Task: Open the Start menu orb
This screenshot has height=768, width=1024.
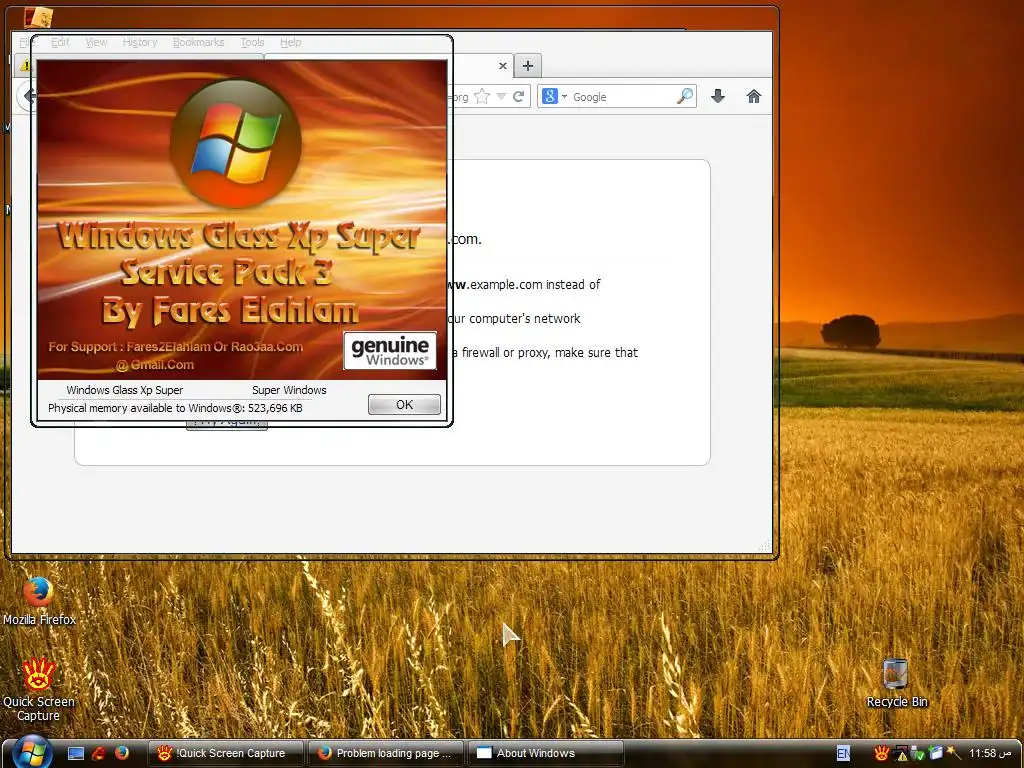Action: (x=31, y=752)
